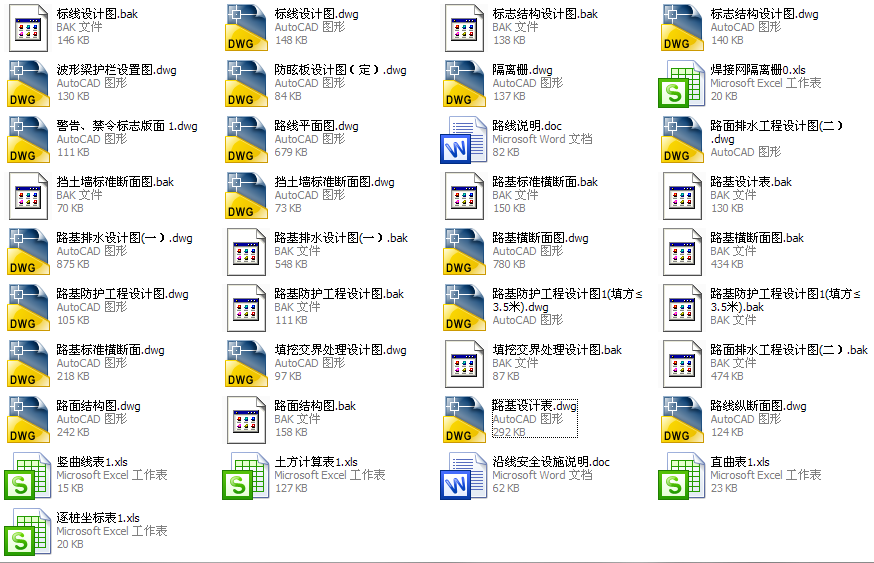Select 路基防护工程设计图1(填方≤3.5米).dwg icon

point(464,308)
